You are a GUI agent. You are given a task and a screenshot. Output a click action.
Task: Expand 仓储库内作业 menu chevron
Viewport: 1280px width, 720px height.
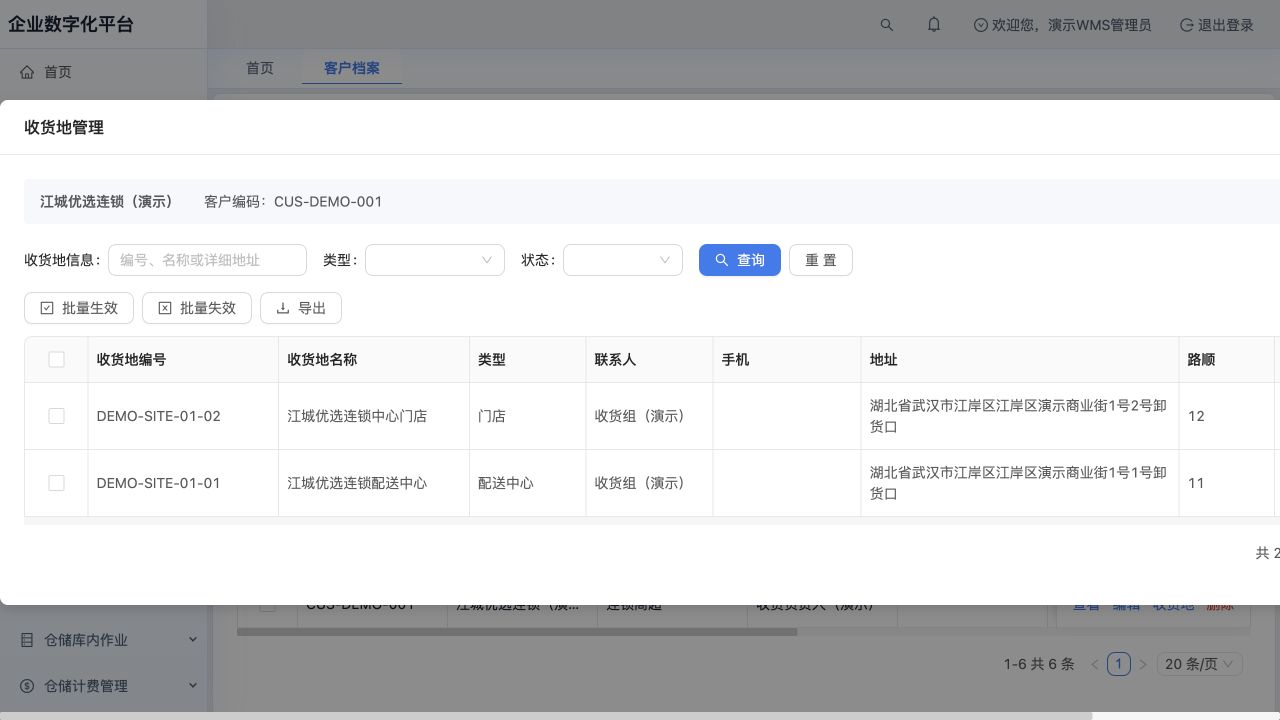[x=193, y=640]
